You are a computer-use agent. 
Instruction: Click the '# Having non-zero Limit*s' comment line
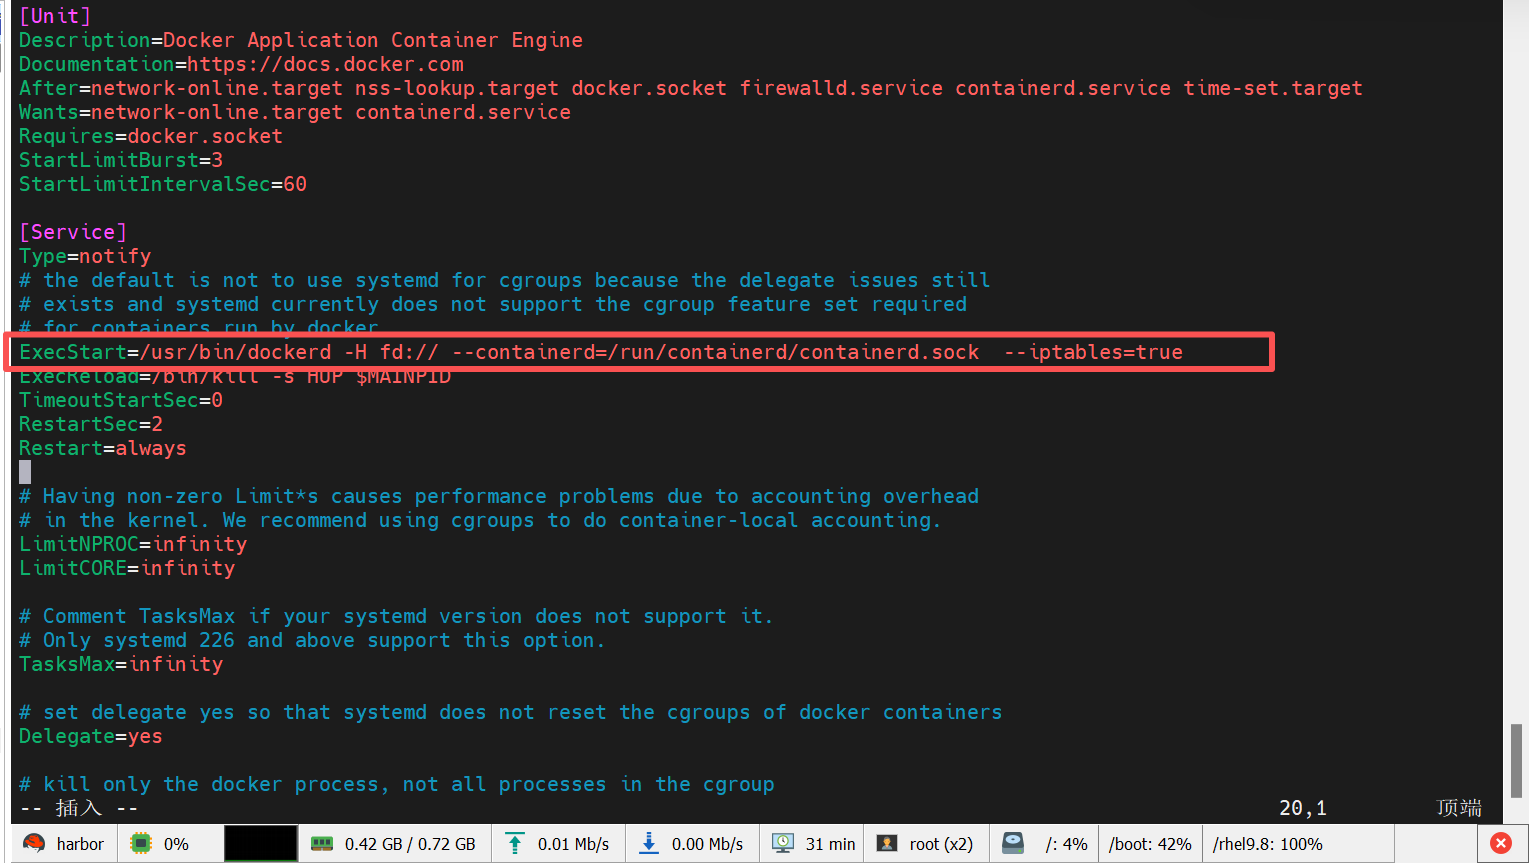(x=499, y=496)
